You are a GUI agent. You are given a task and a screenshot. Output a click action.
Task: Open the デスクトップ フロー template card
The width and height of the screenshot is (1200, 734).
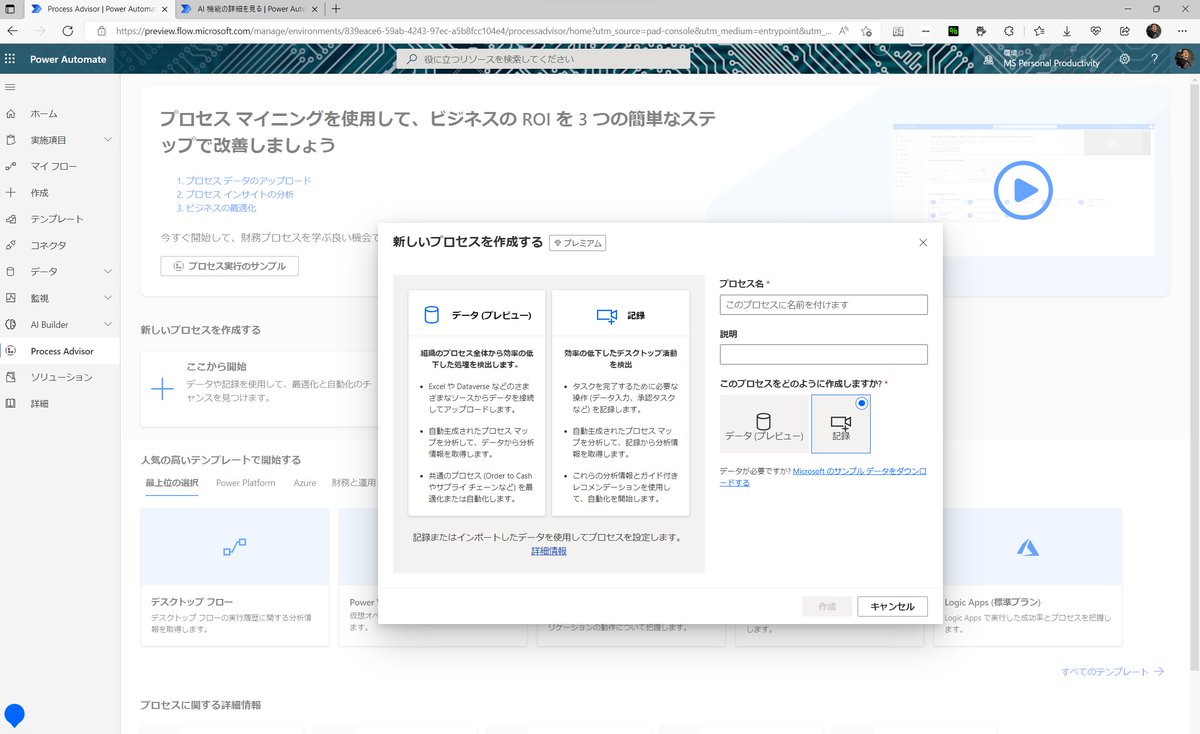235,577
